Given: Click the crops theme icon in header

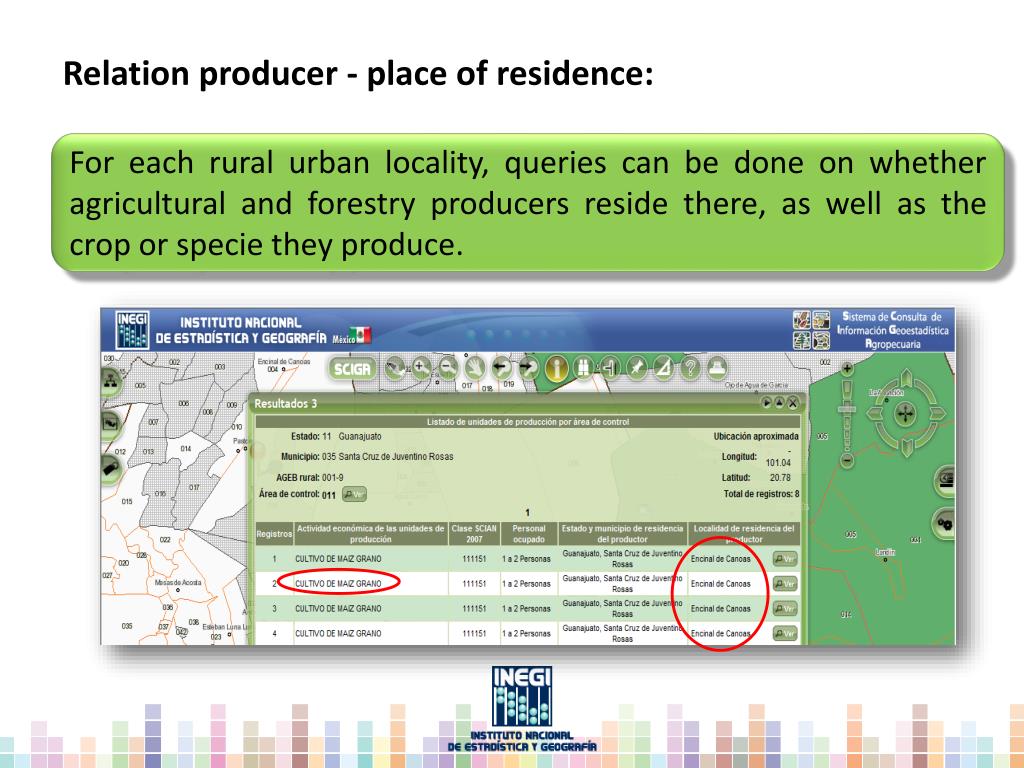Looking at the screenshot, I should pos(801,320).
